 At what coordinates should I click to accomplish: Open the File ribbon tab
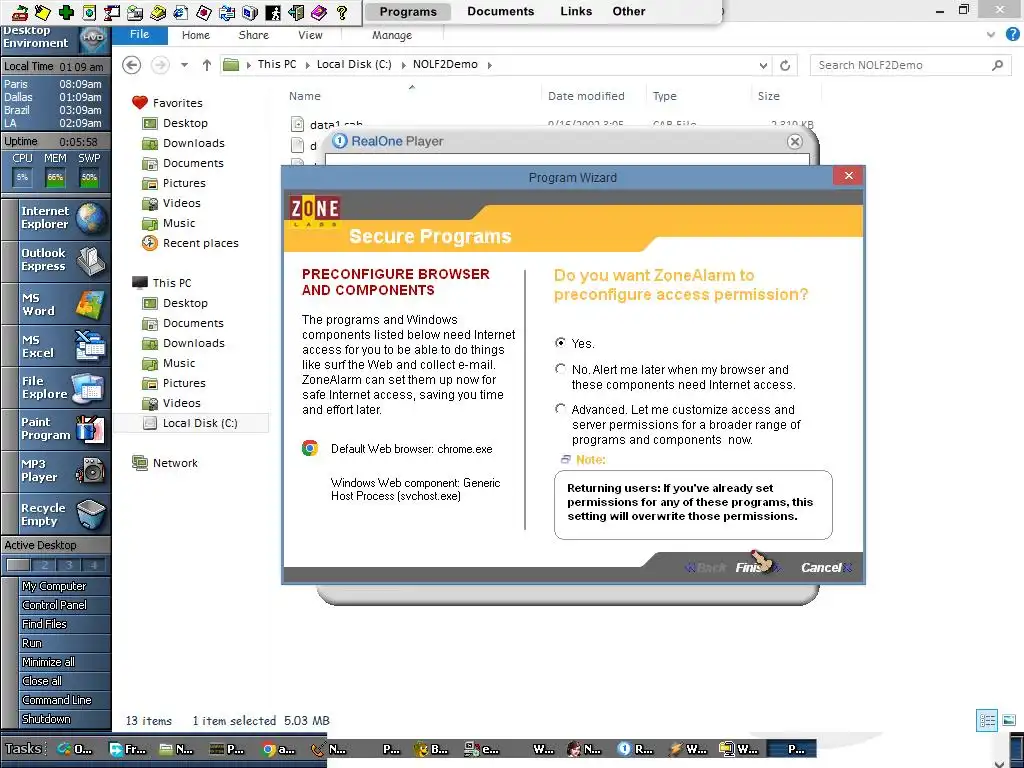tap(140, 35)
